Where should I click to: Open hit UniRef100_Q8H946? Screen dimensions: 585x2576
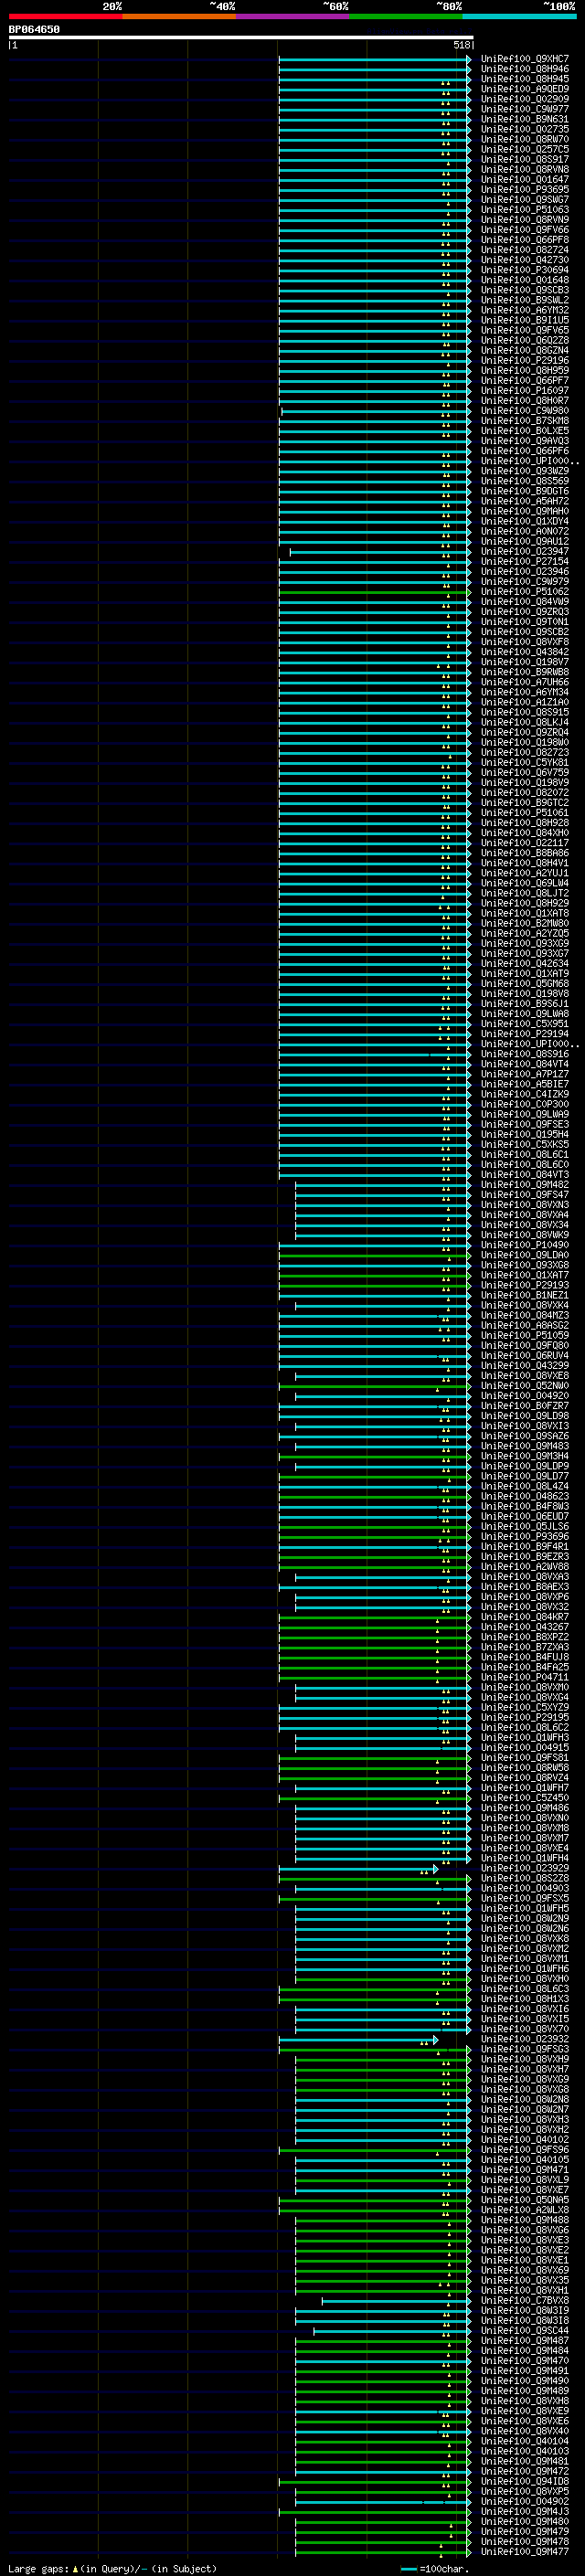point(525,69)
